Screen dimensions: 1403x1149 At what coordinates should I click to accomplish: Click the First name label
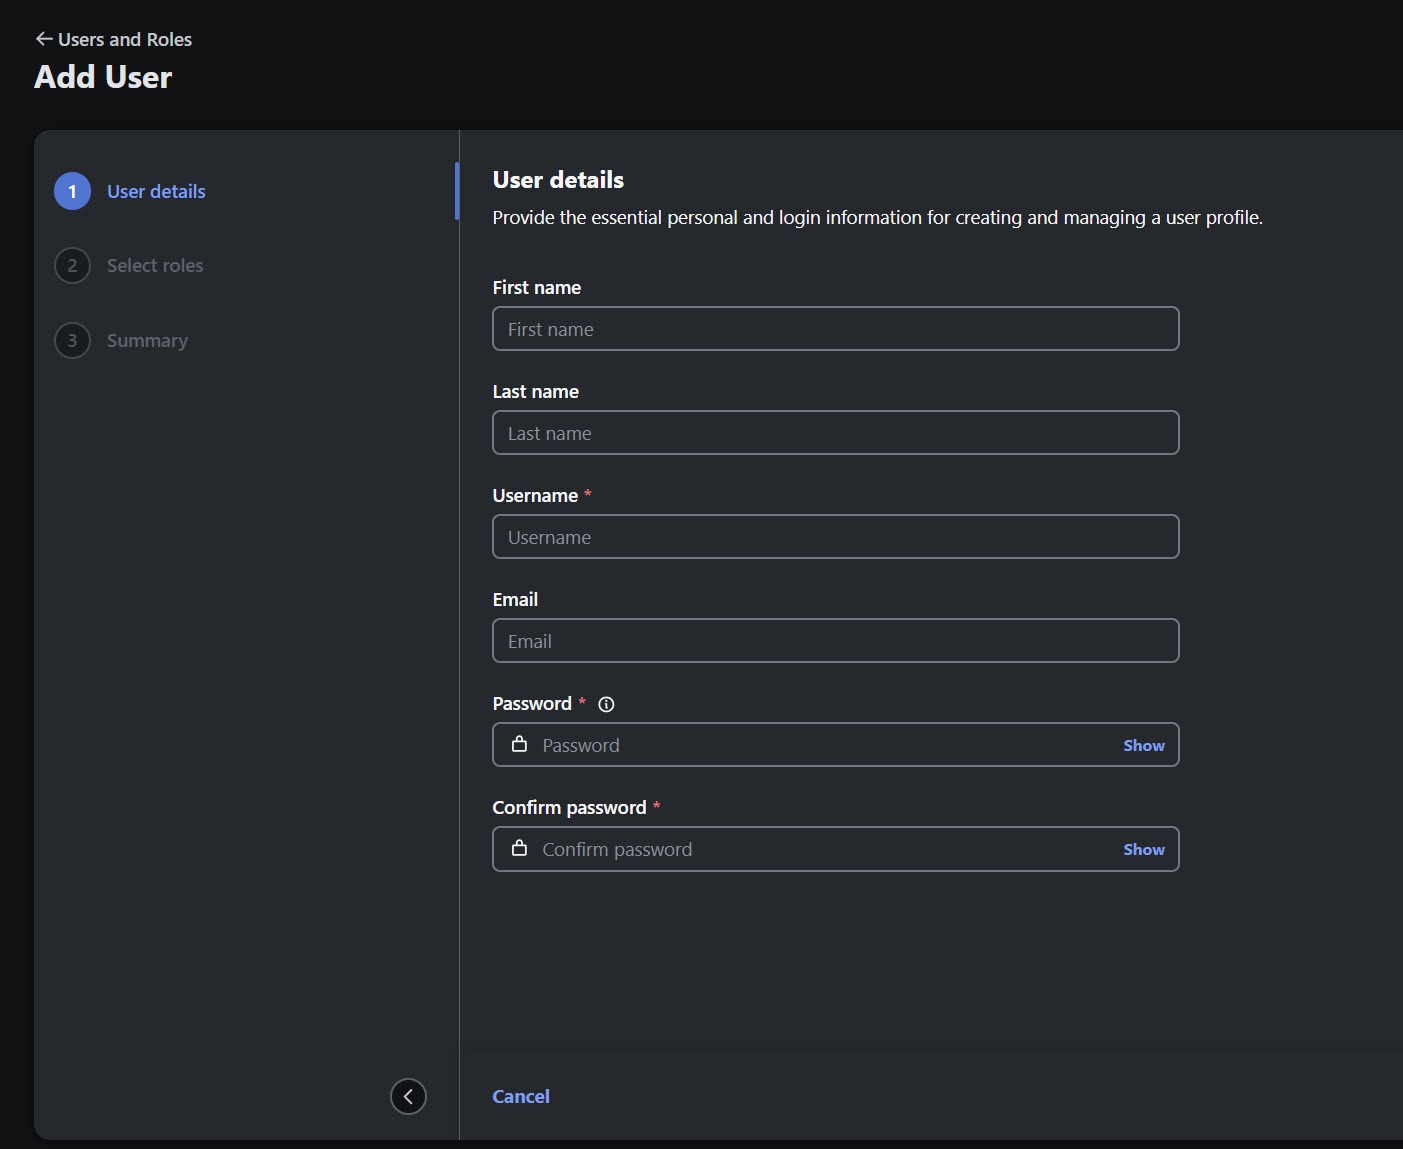click(x=536, y=287)
